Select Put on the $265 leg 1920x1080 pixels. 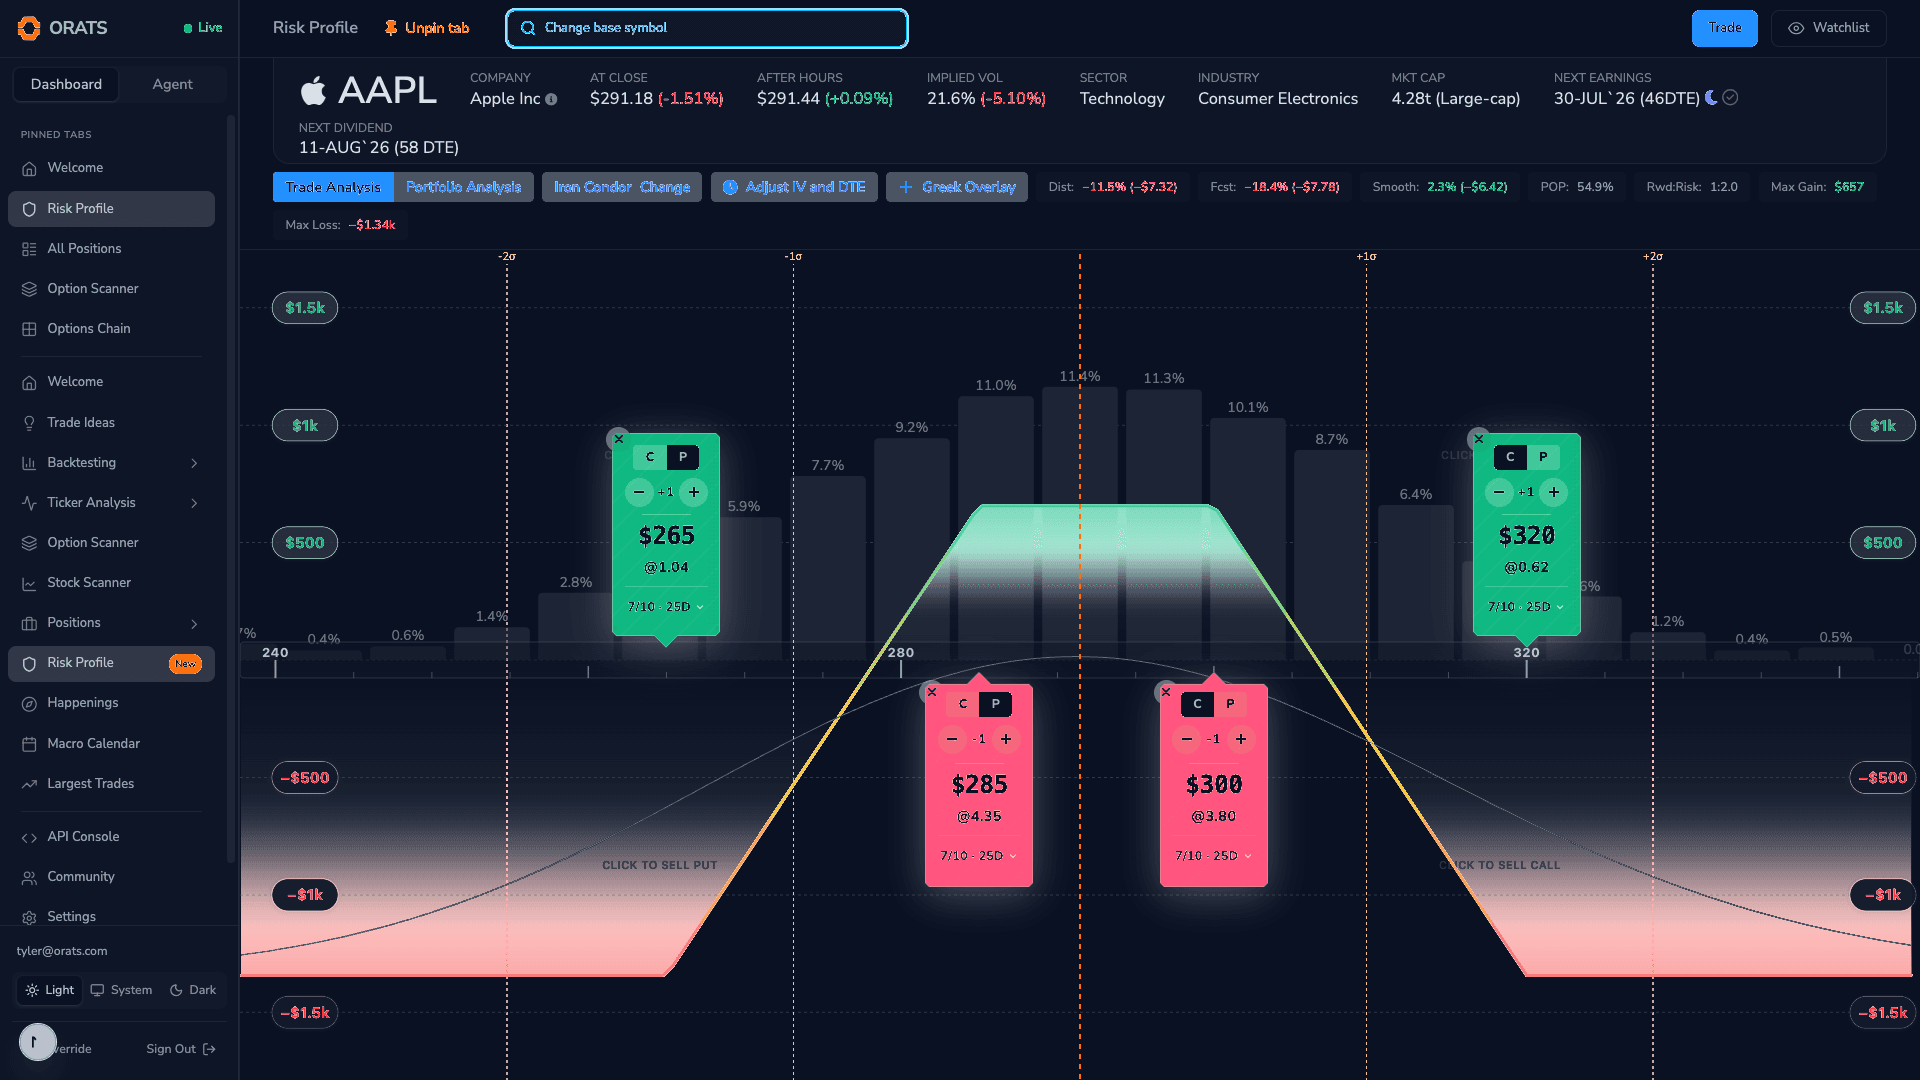coord(683,457)
